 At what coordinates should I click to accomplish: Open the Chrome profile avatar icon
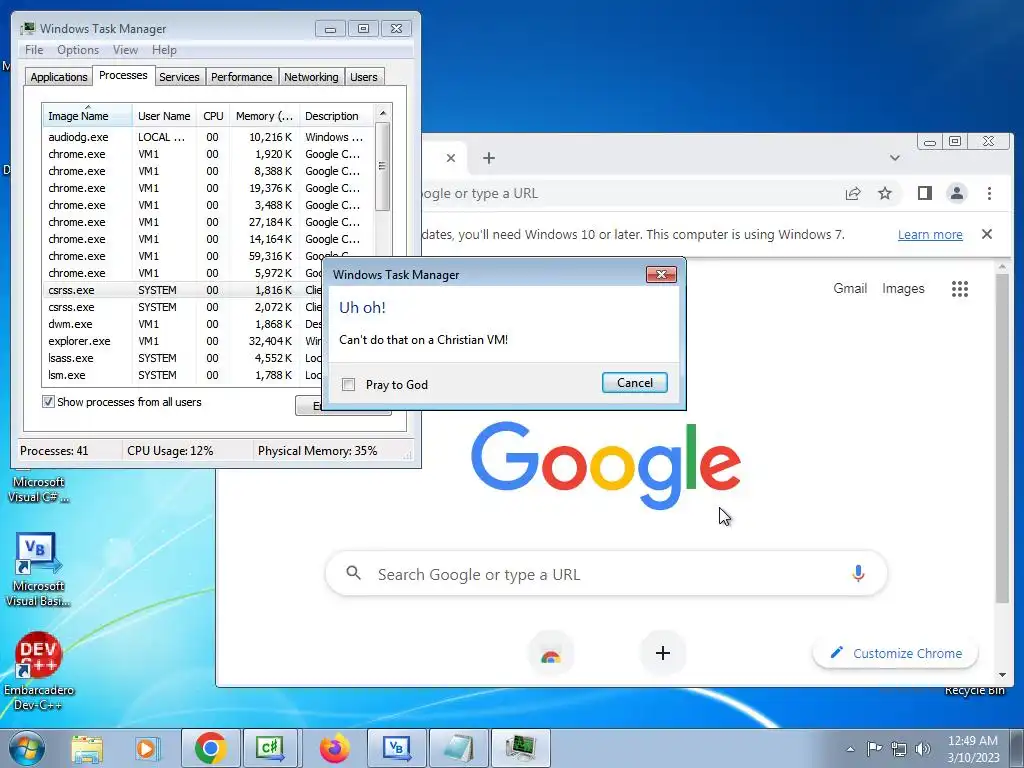pos(957,193)
